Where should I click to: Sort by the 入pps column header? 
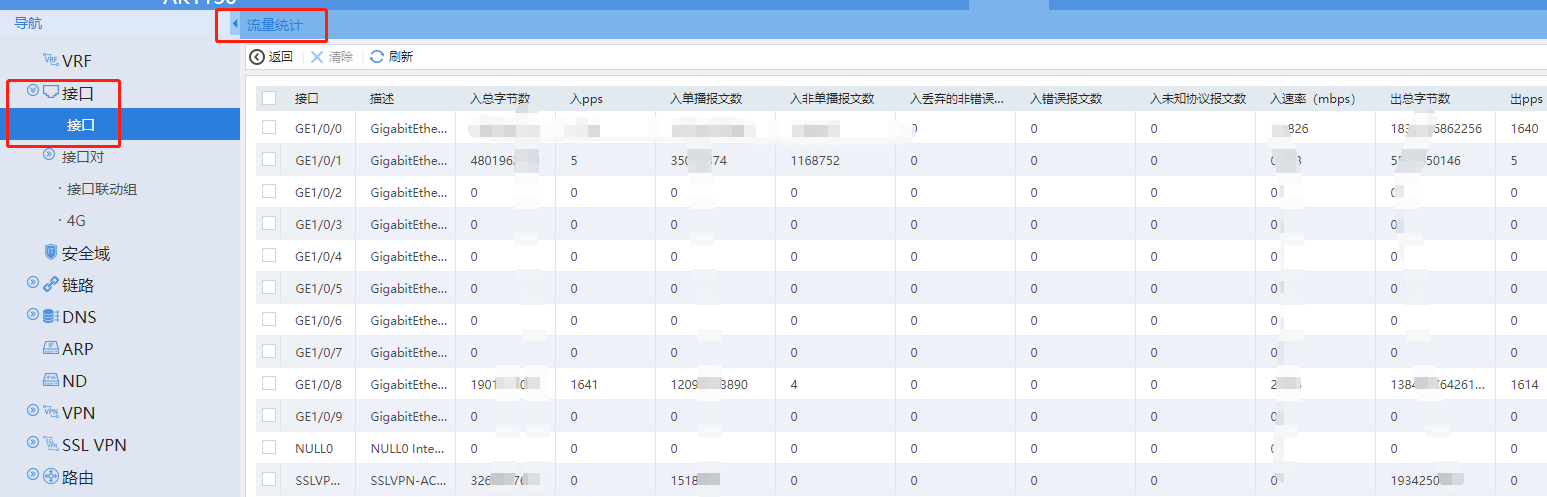pos(586,99)
